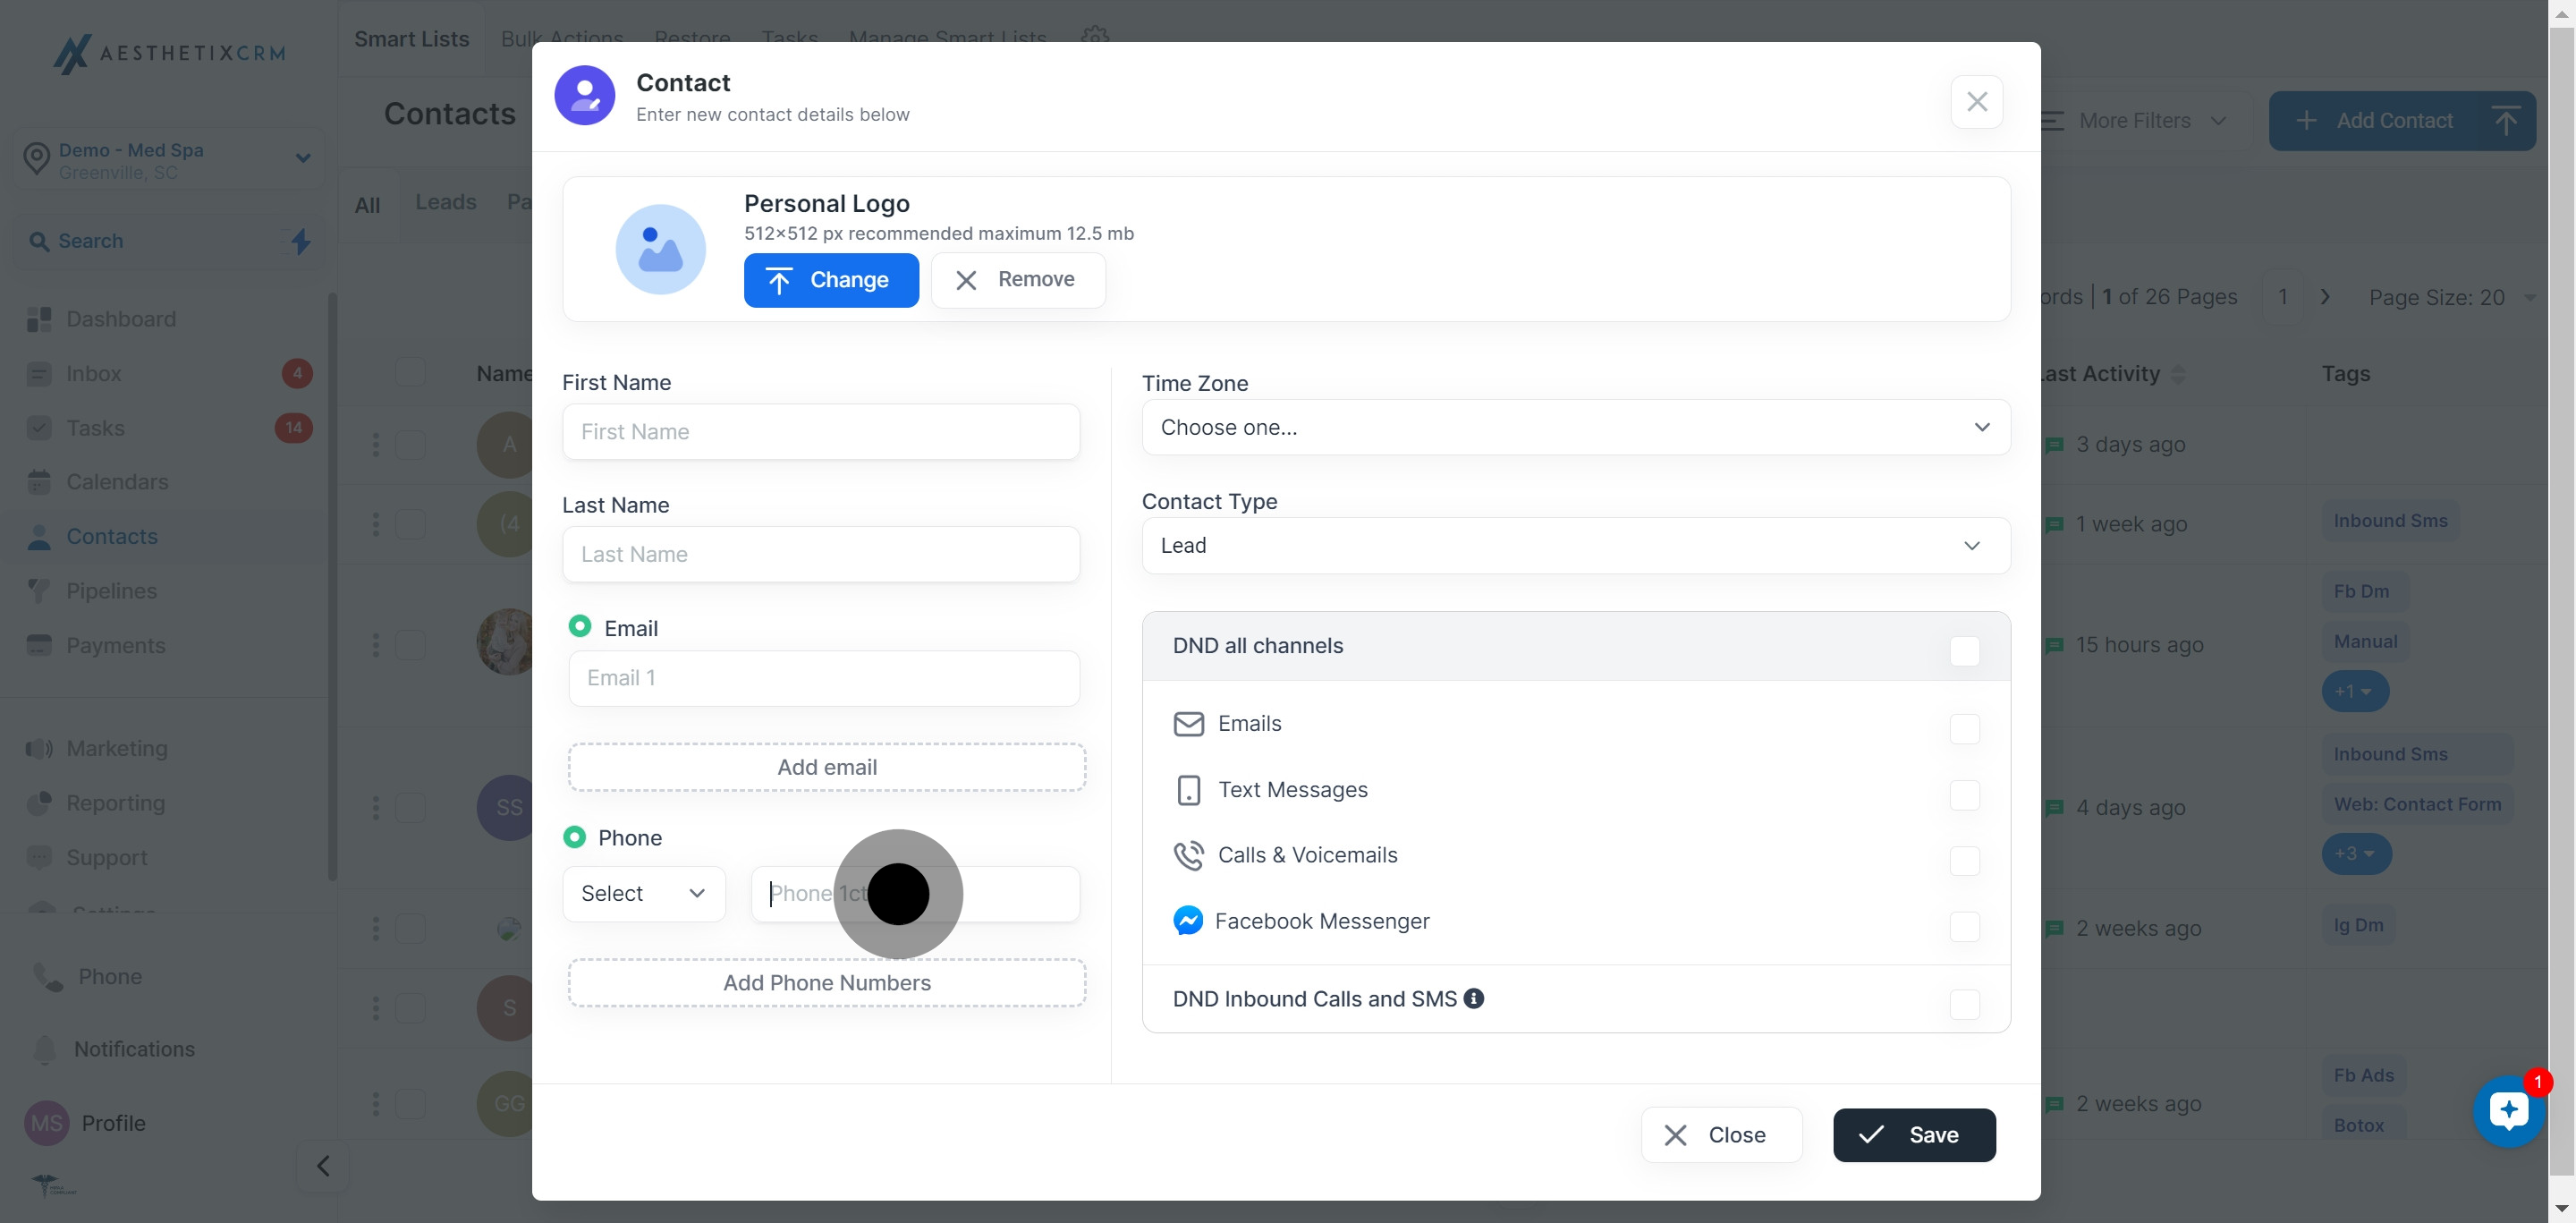Open Contacts in the sidebar menu

coord(112,537)
